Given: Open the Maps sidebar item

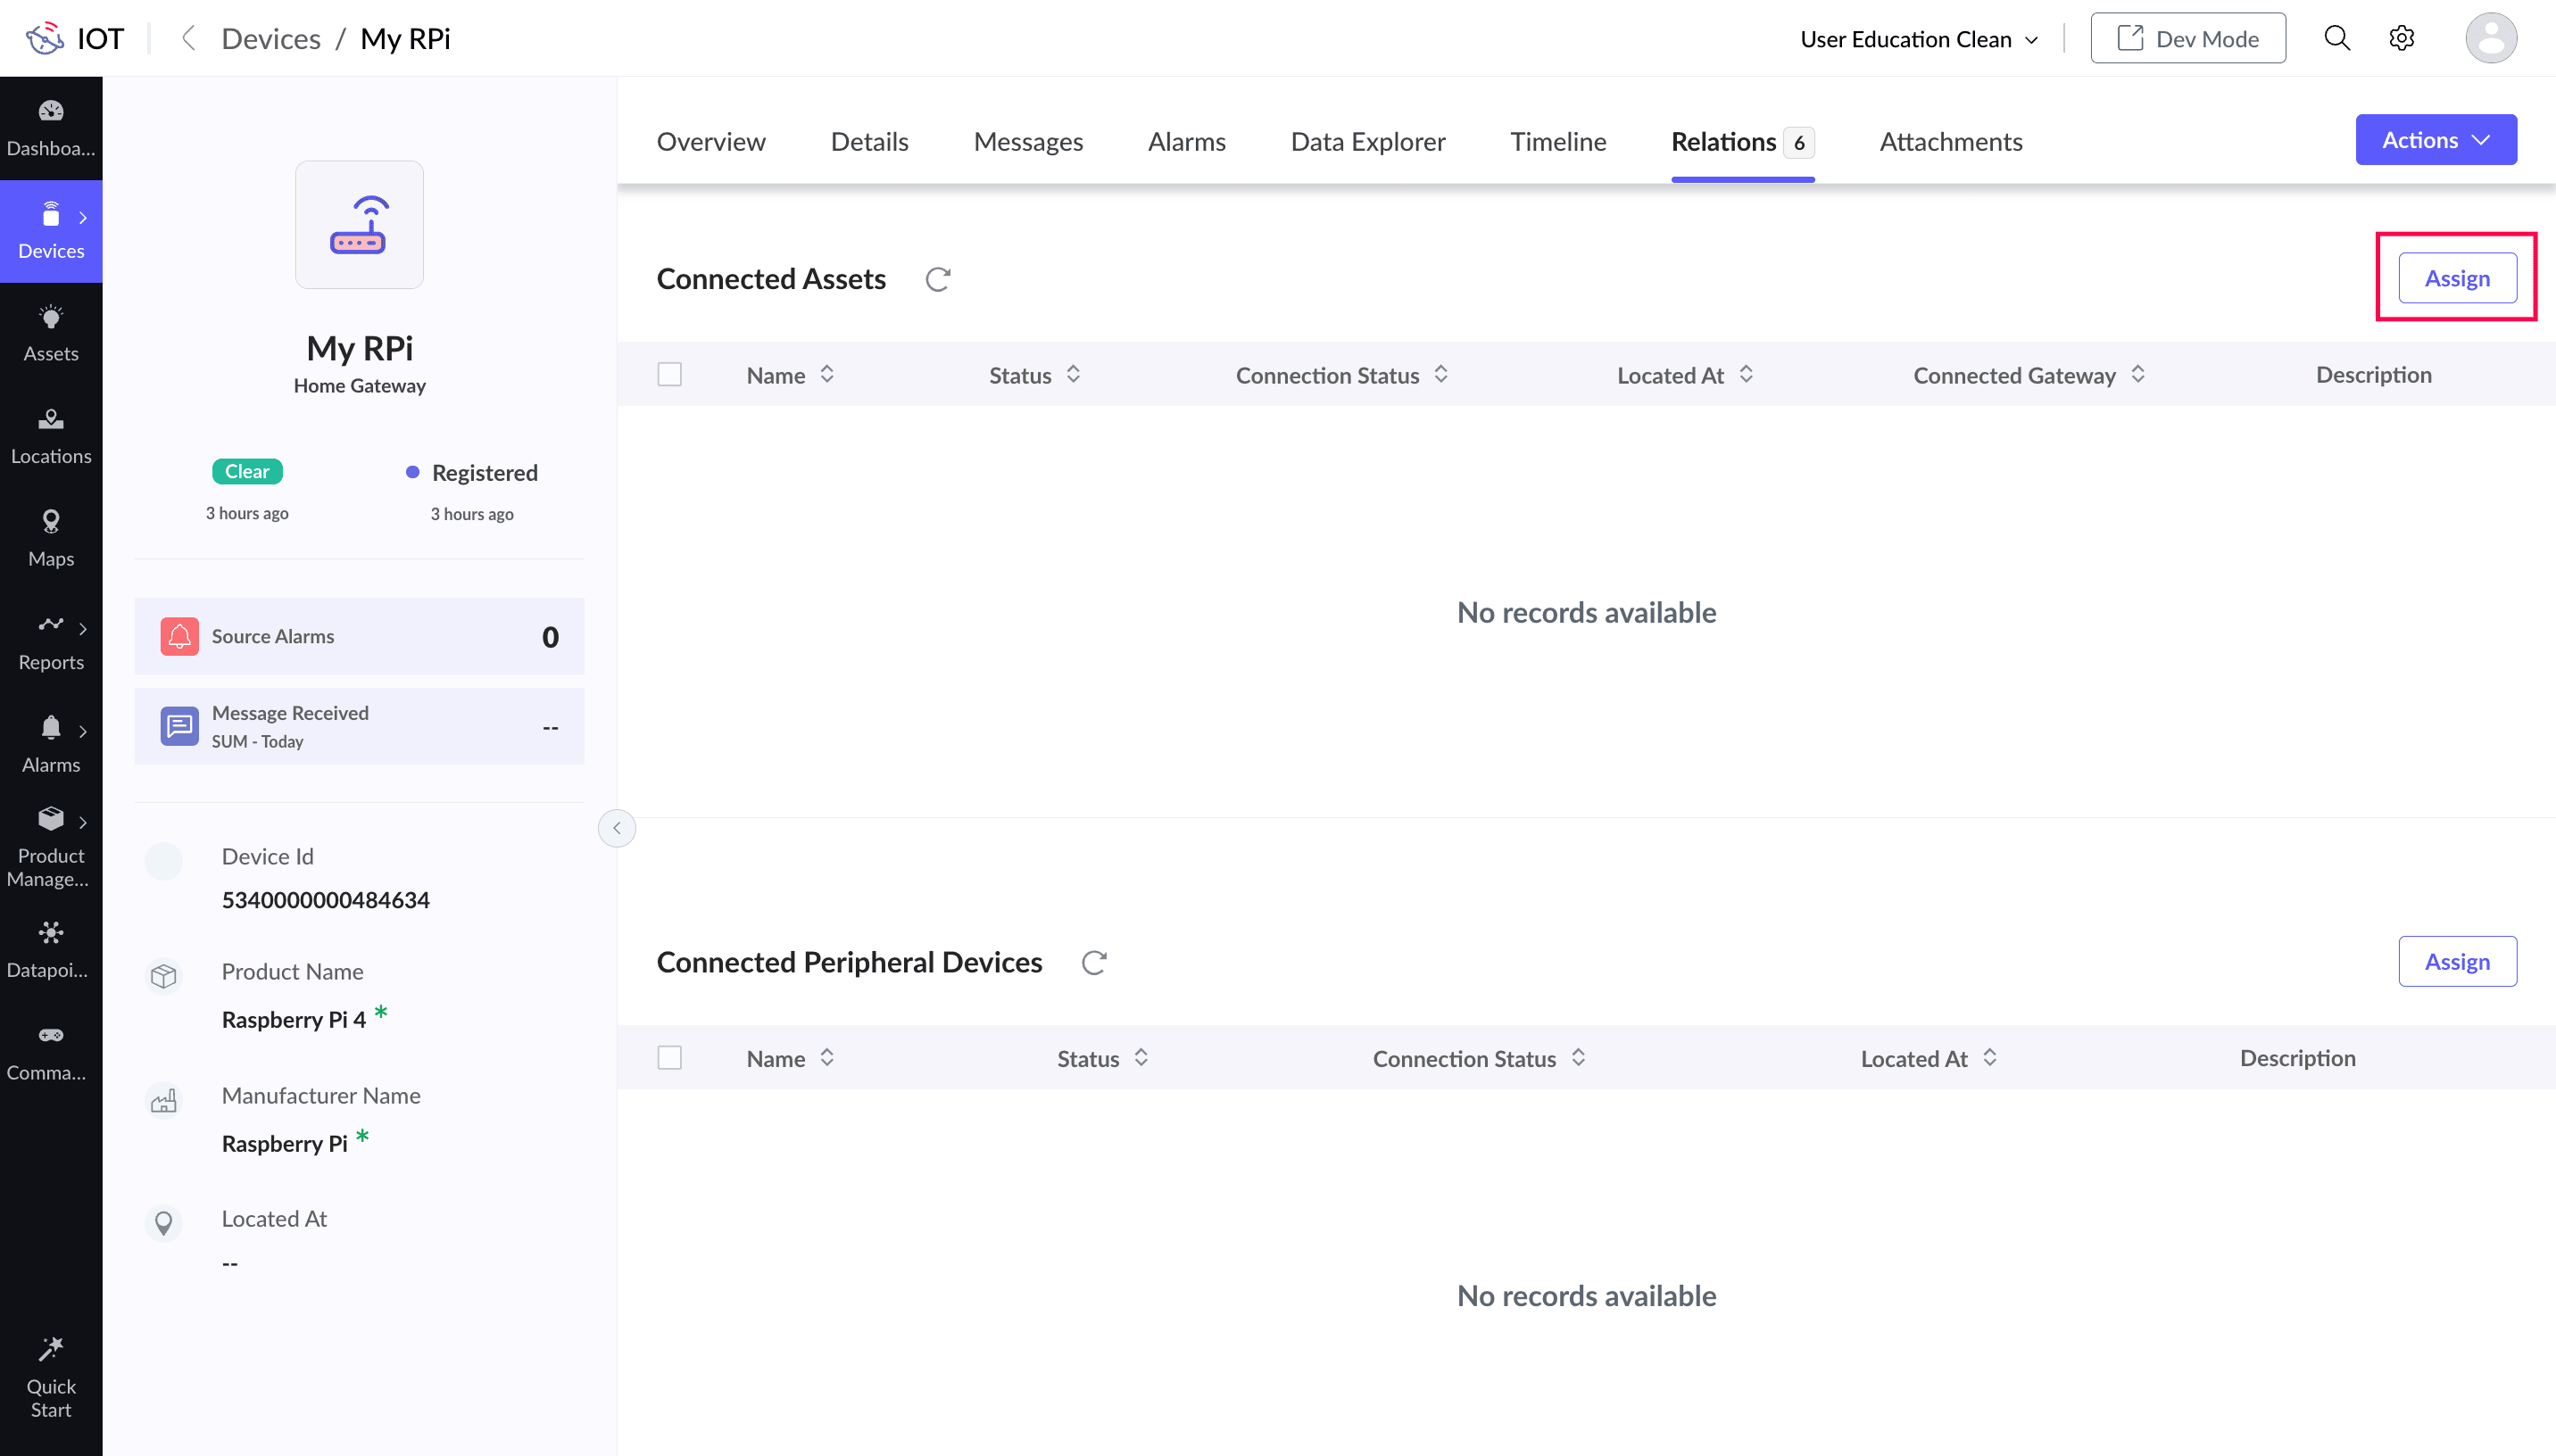Looking at the screenshot, I should coord(51,538).
